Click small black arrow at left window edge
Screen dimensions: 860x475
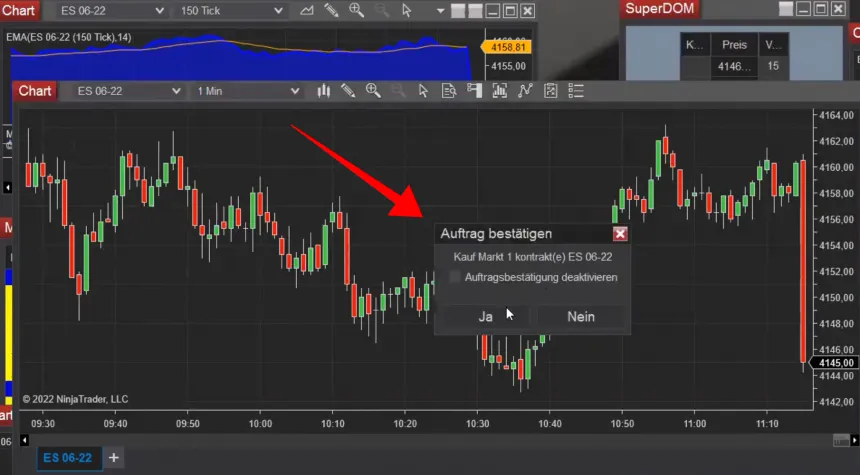(8, 188)
